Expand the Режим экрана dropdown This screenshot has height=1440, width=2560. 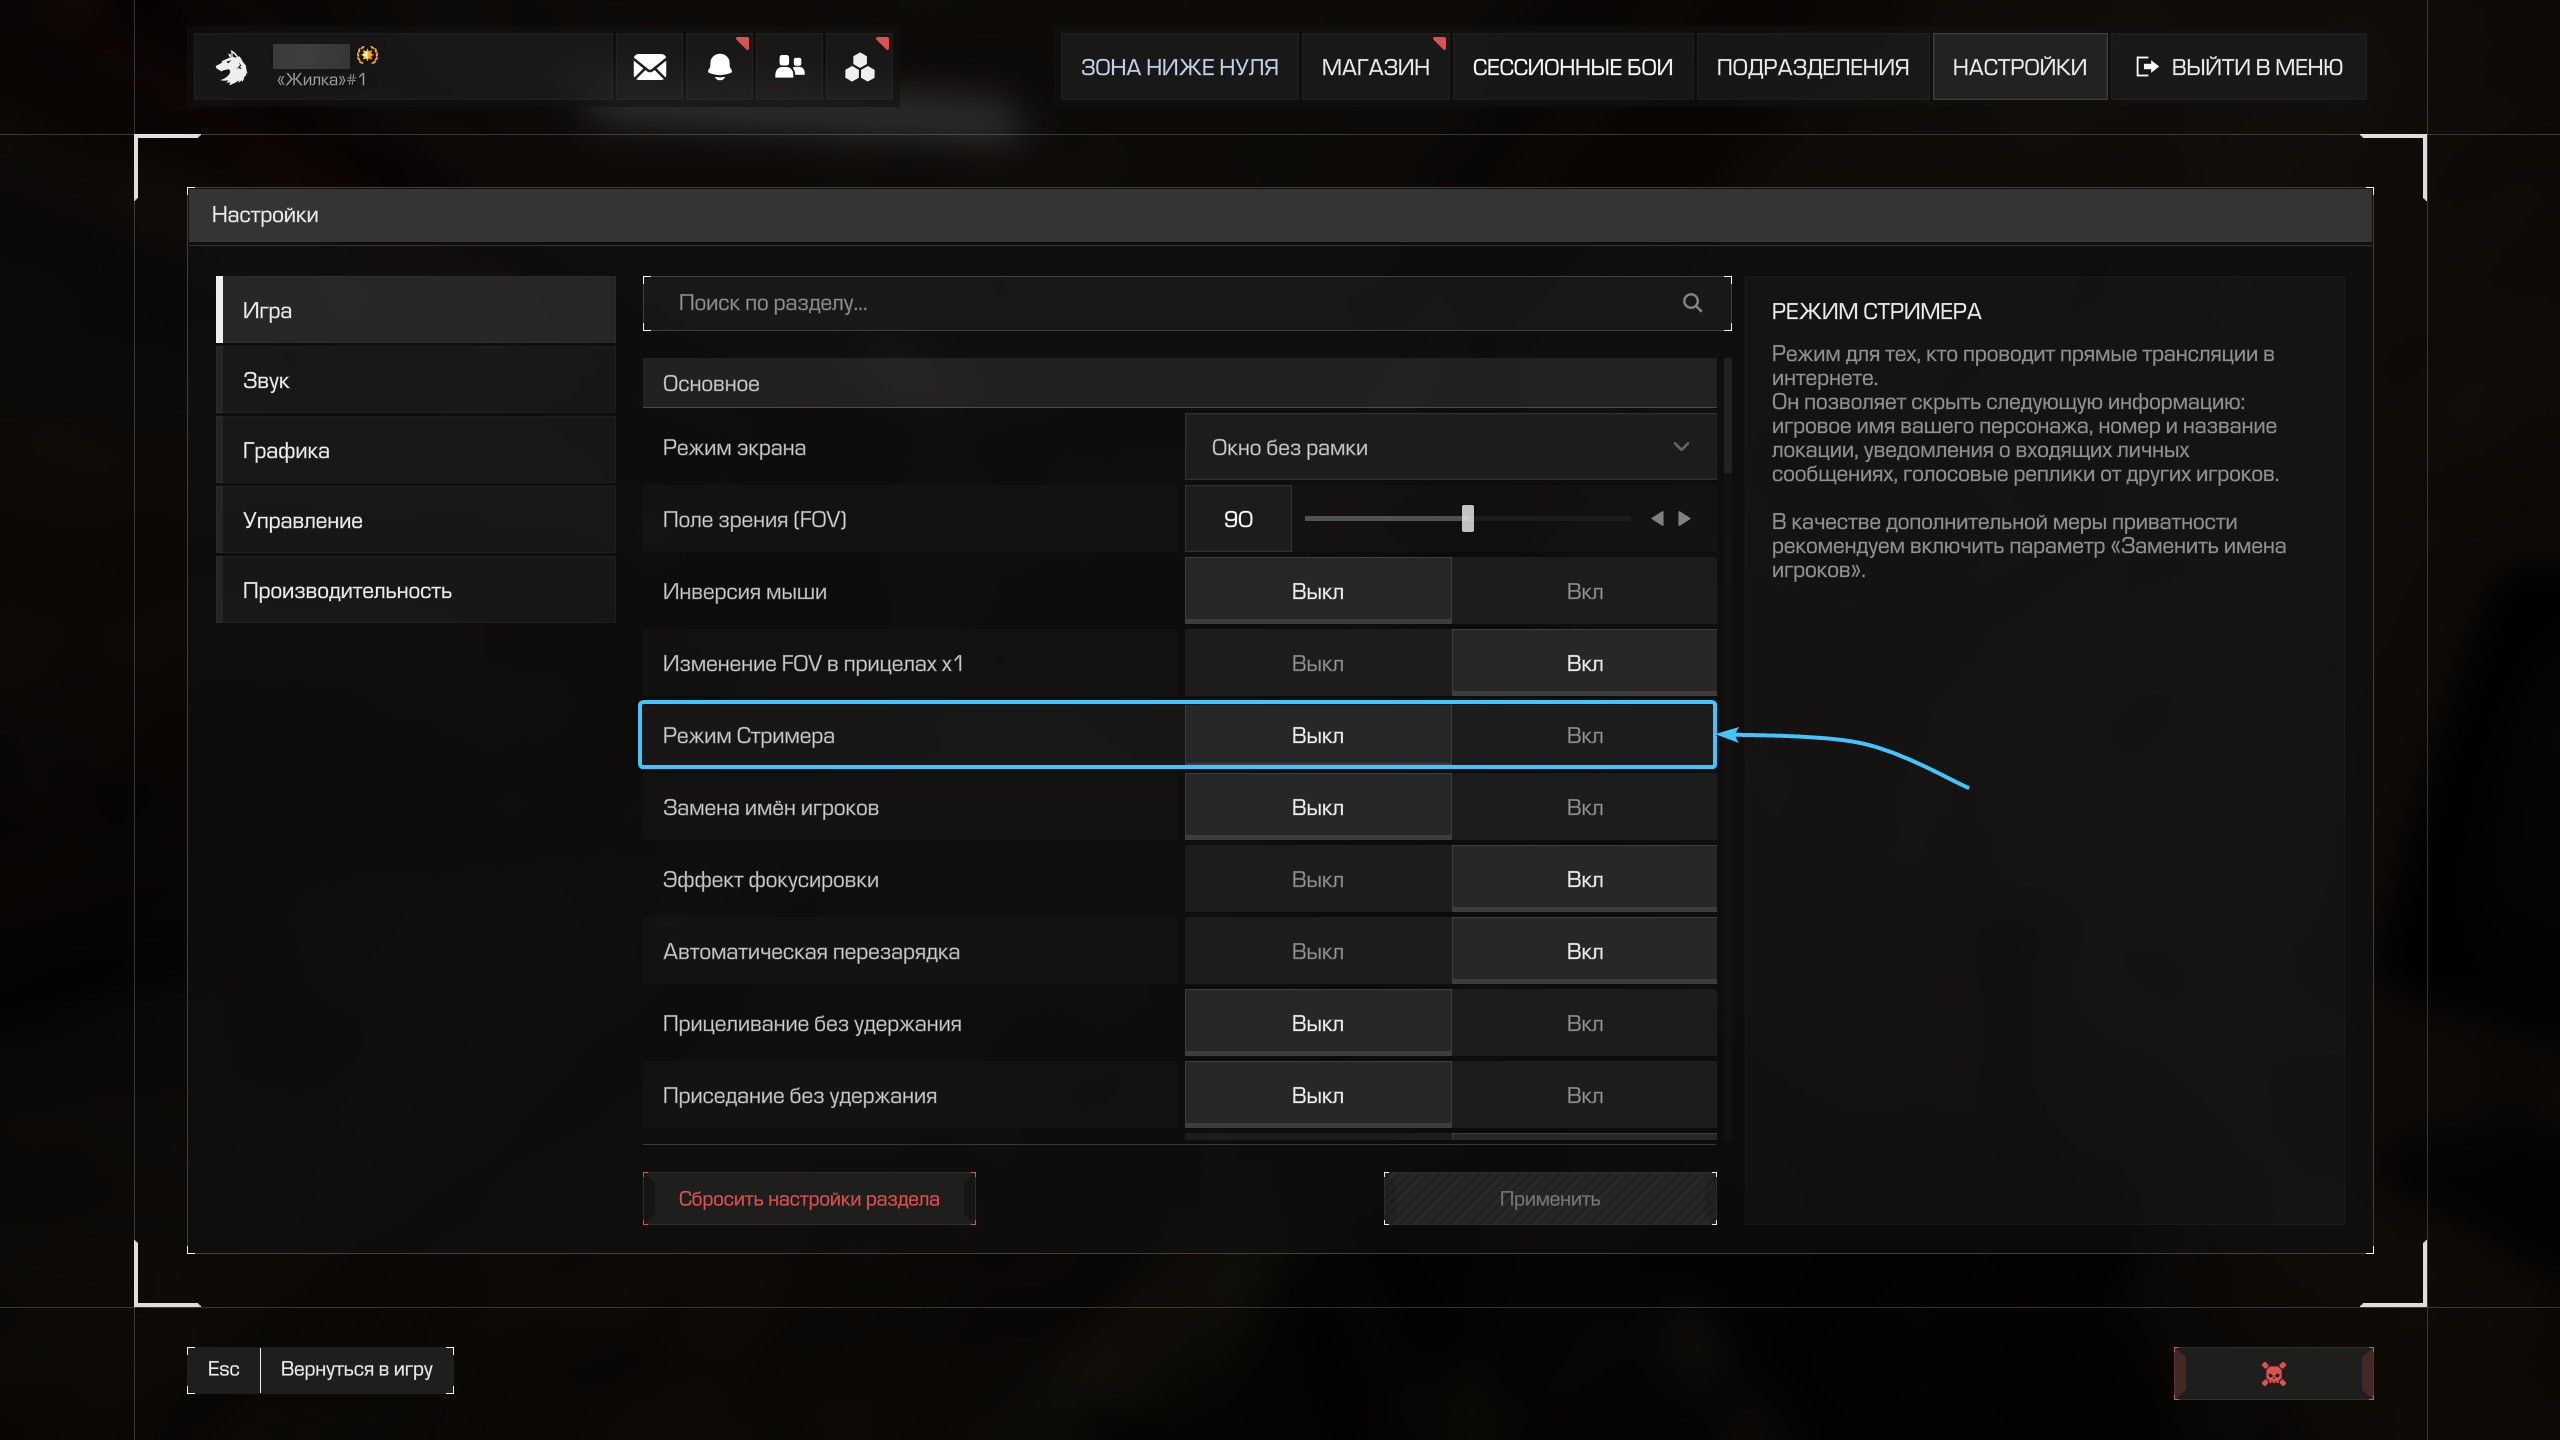1450,448
